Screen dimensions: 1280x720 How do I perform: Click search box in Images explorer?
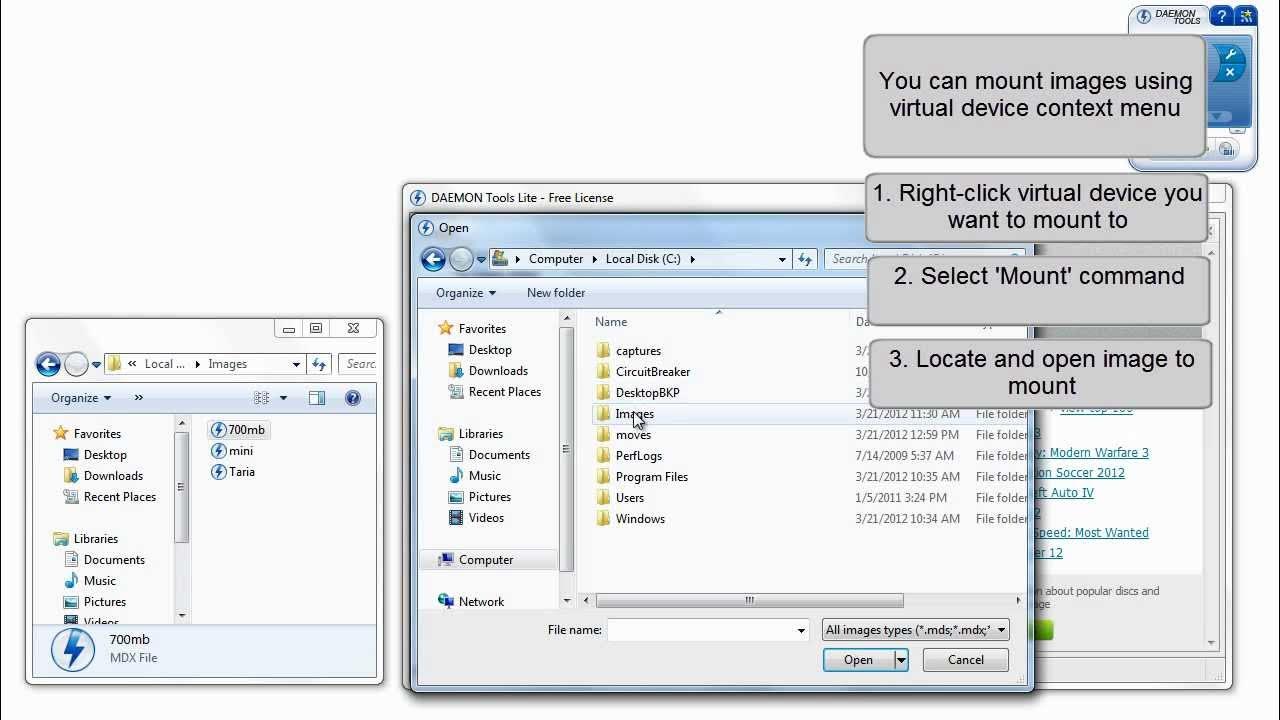pos(358,364)
